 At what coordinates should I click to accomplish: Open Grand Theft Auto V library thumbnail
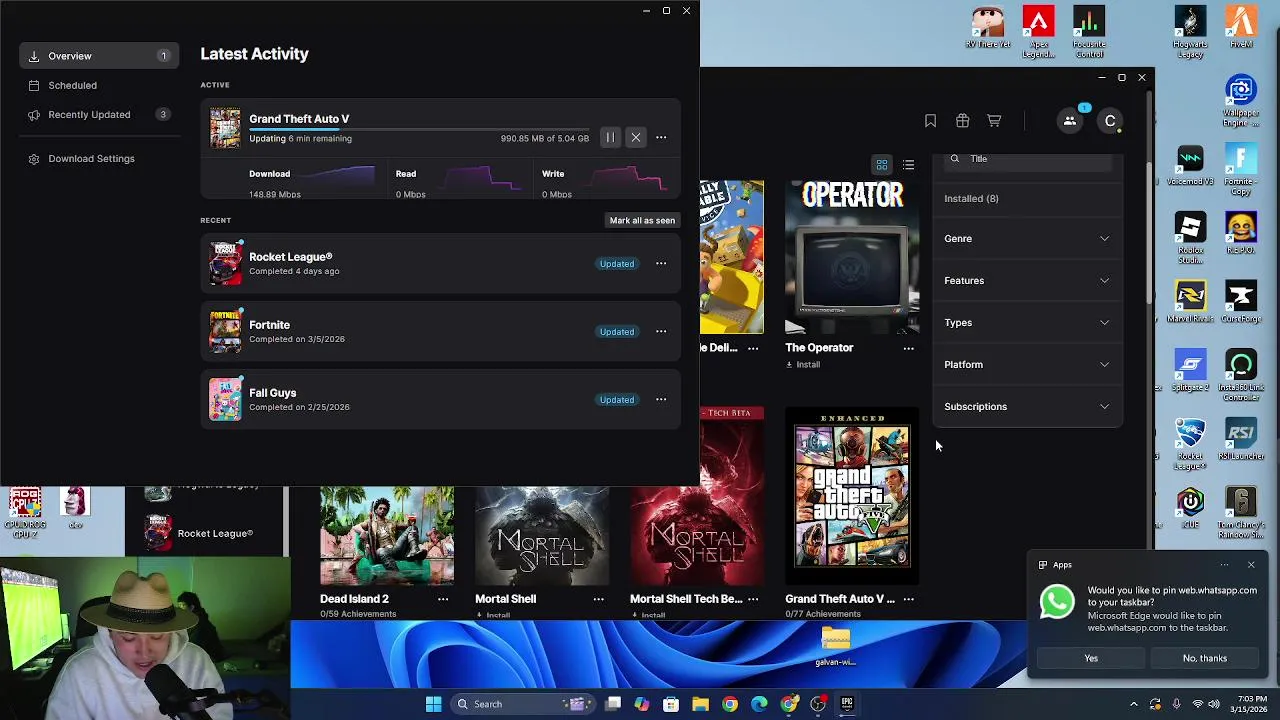coord(852,495)
